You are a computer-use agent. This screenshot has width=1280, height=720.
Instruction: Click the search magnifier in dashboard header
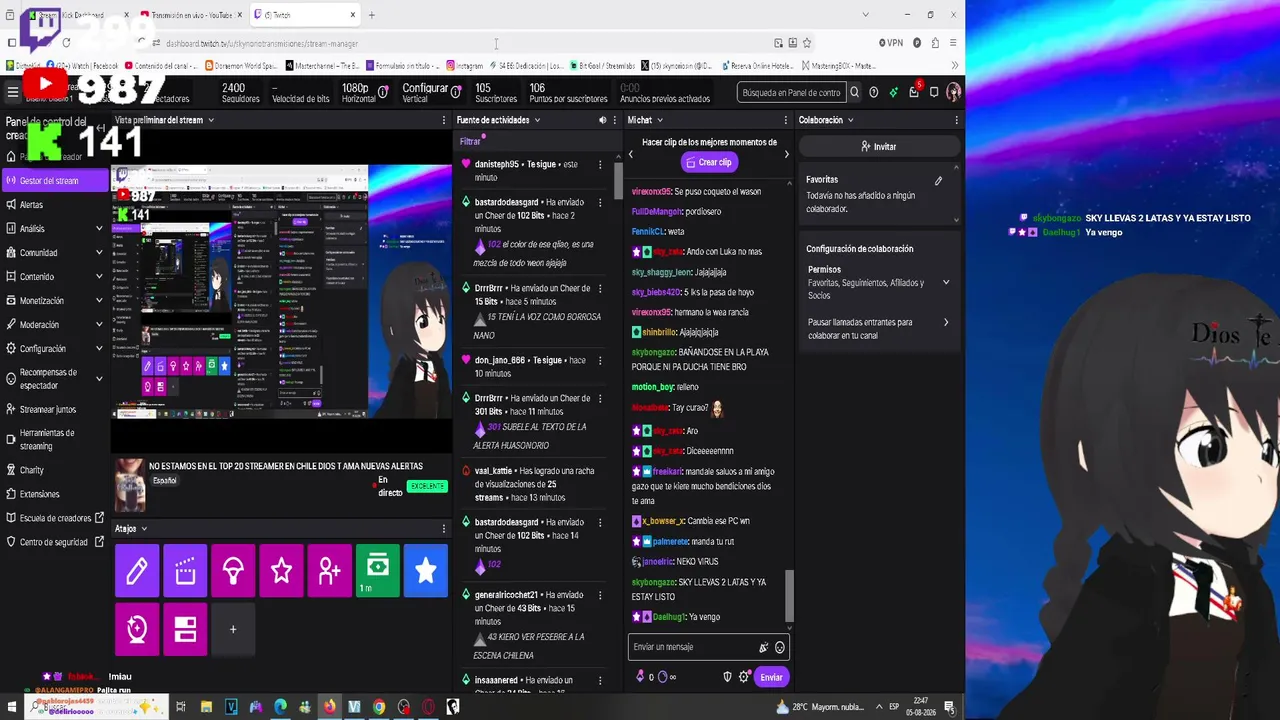click(854, 92)
